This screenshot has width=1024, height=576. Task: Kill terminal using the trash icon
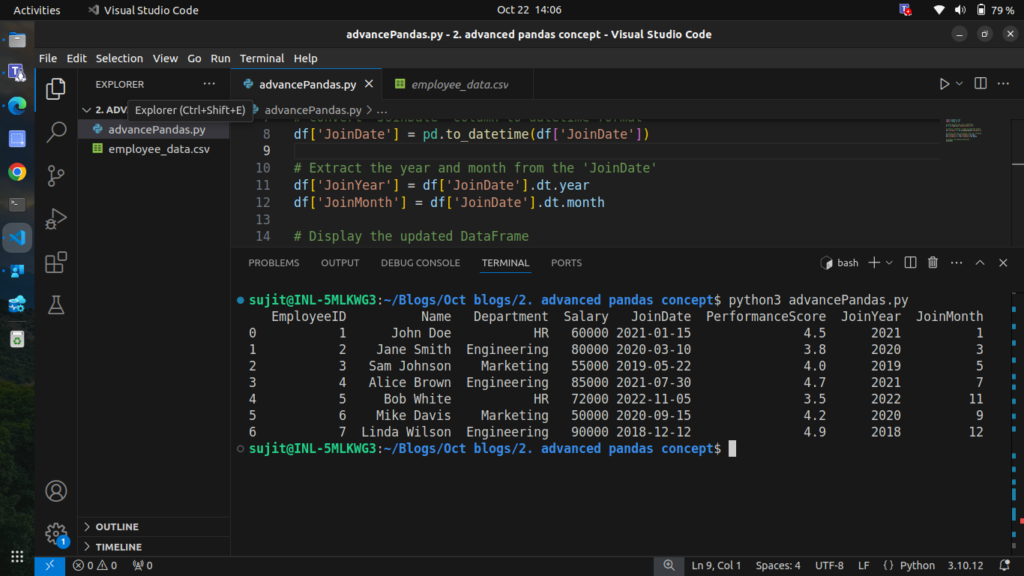coord(933,263)
